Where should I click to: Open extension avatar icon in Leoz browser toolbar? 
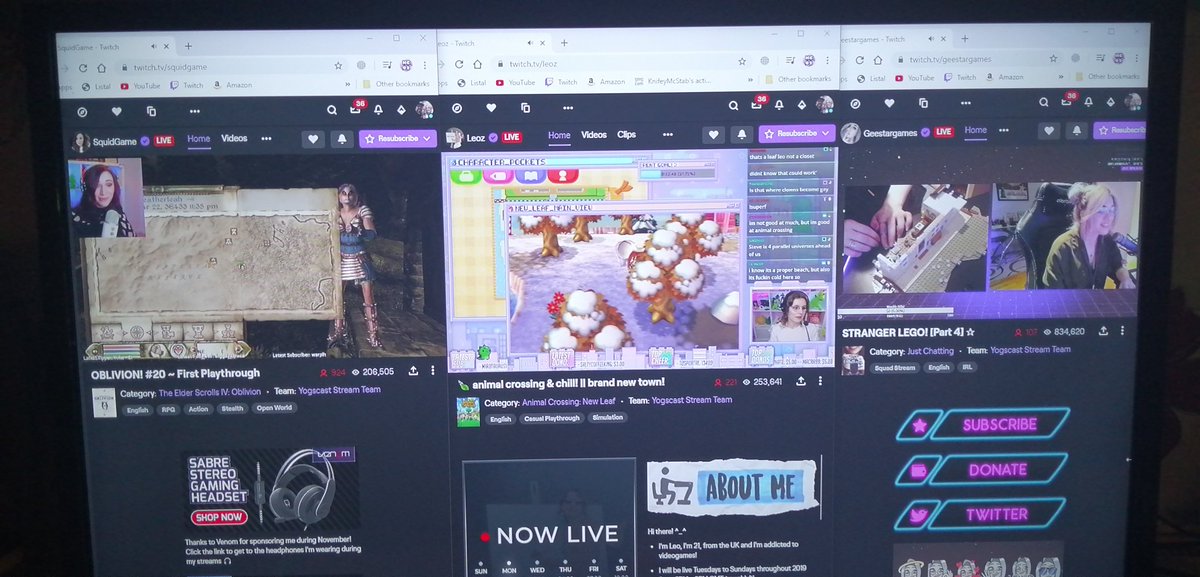tap(808, 61)
